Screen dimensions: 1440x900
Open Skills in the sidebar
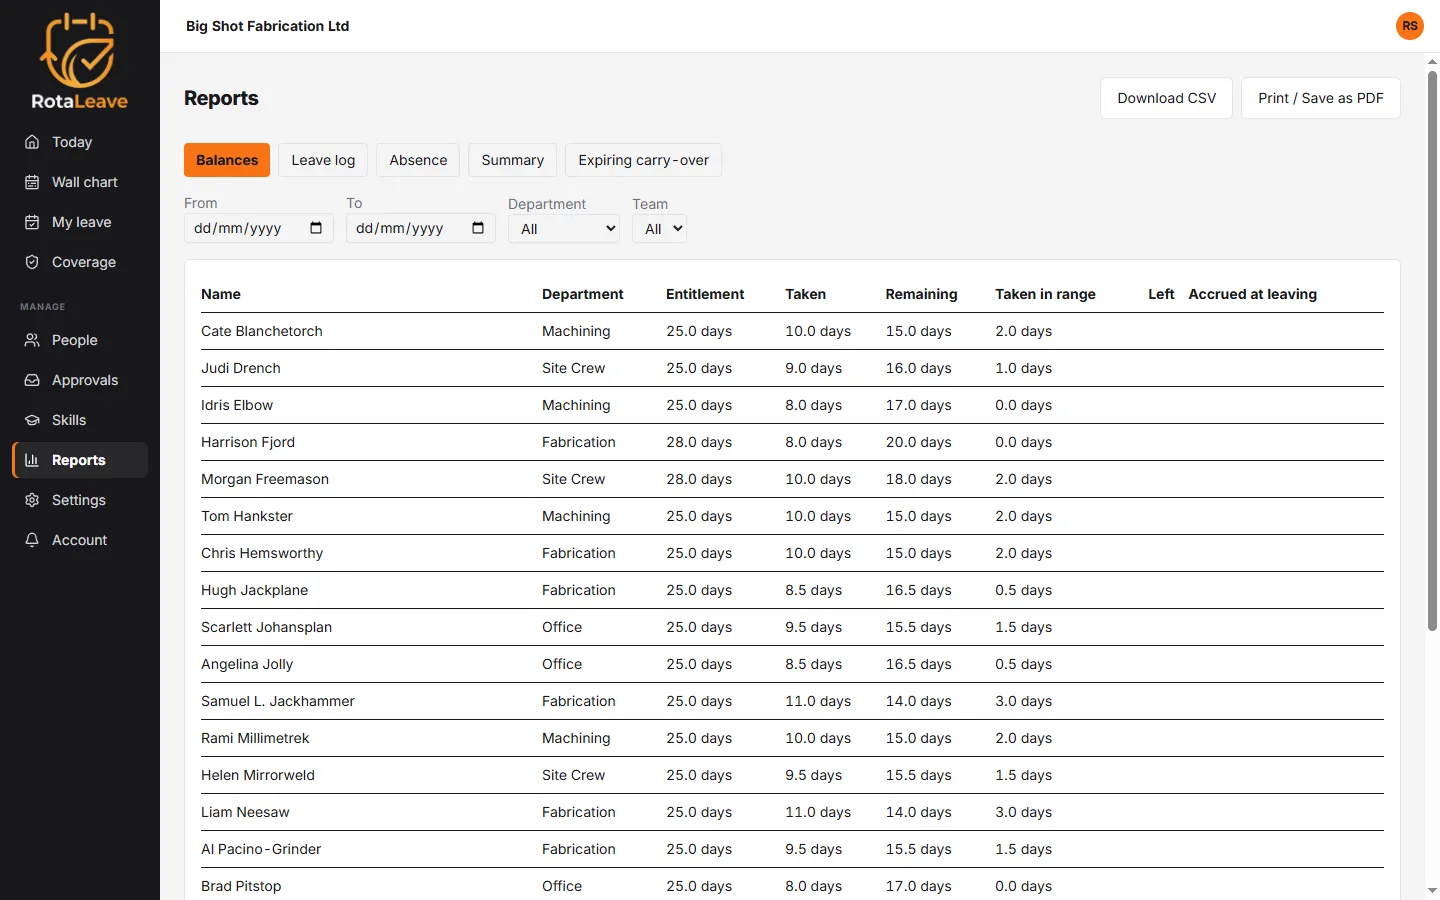click(80, 420)
